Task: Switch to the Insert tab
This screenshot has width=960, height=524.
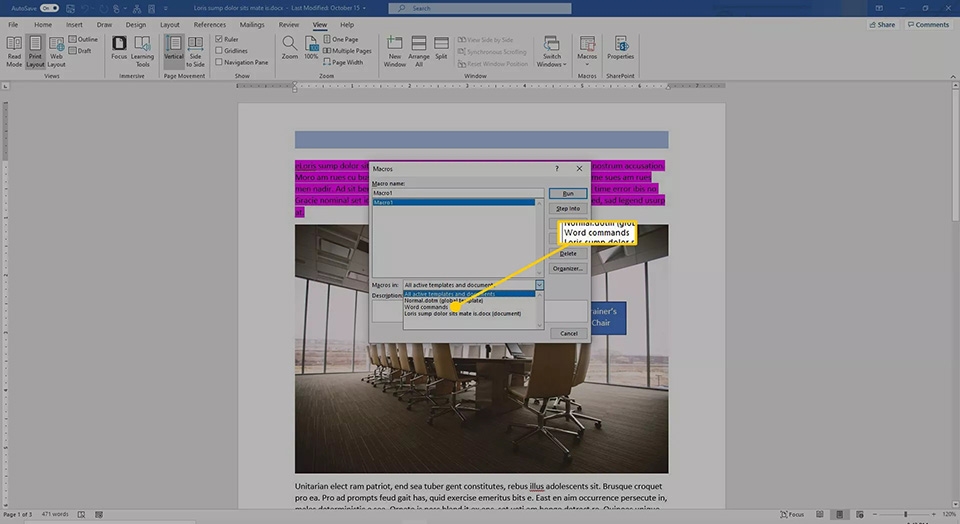Action: click(x=74, y=24)
